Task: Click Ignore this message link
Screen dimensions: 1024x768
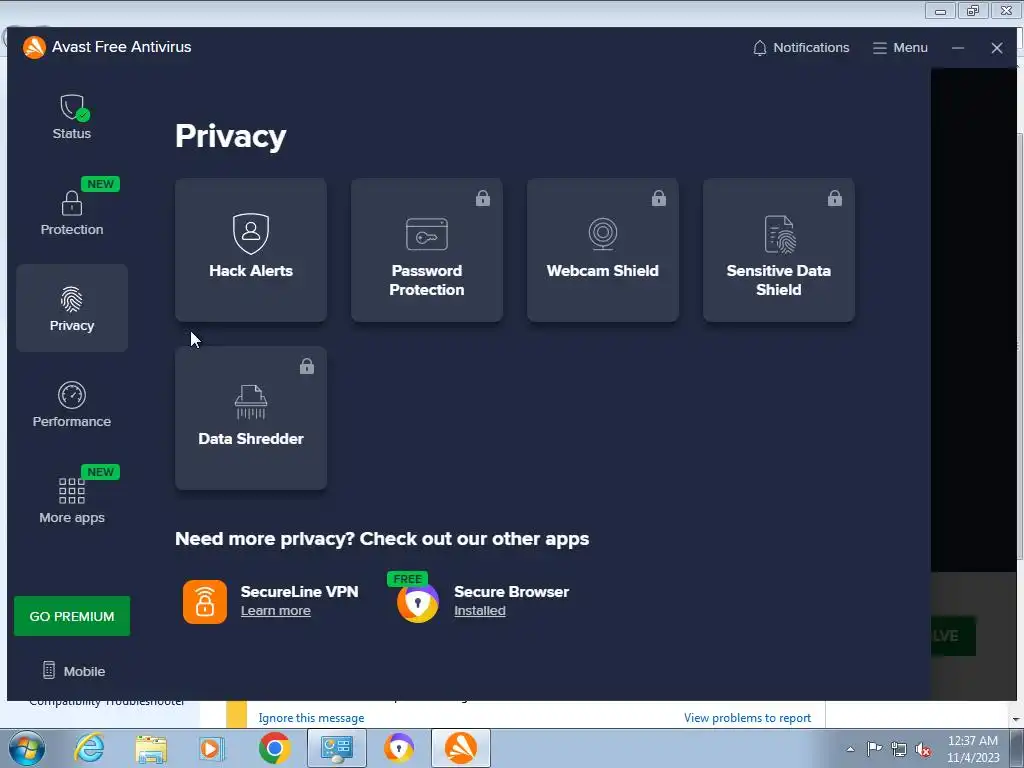Action: [x=312, y=718]
